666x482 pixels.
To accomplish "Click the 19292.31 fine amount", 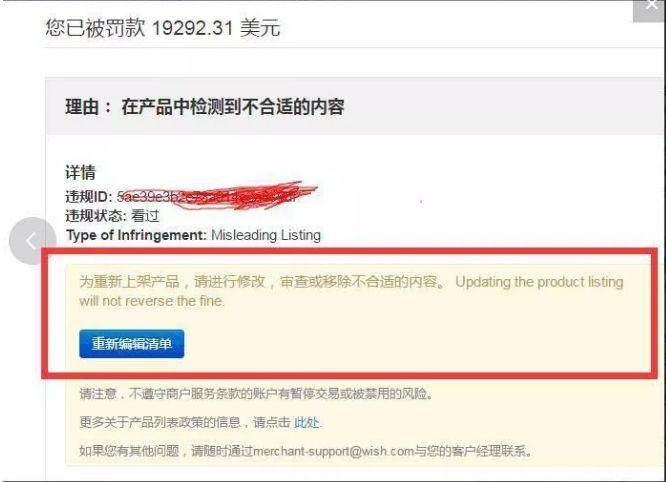I will click(x=192, y=28).
